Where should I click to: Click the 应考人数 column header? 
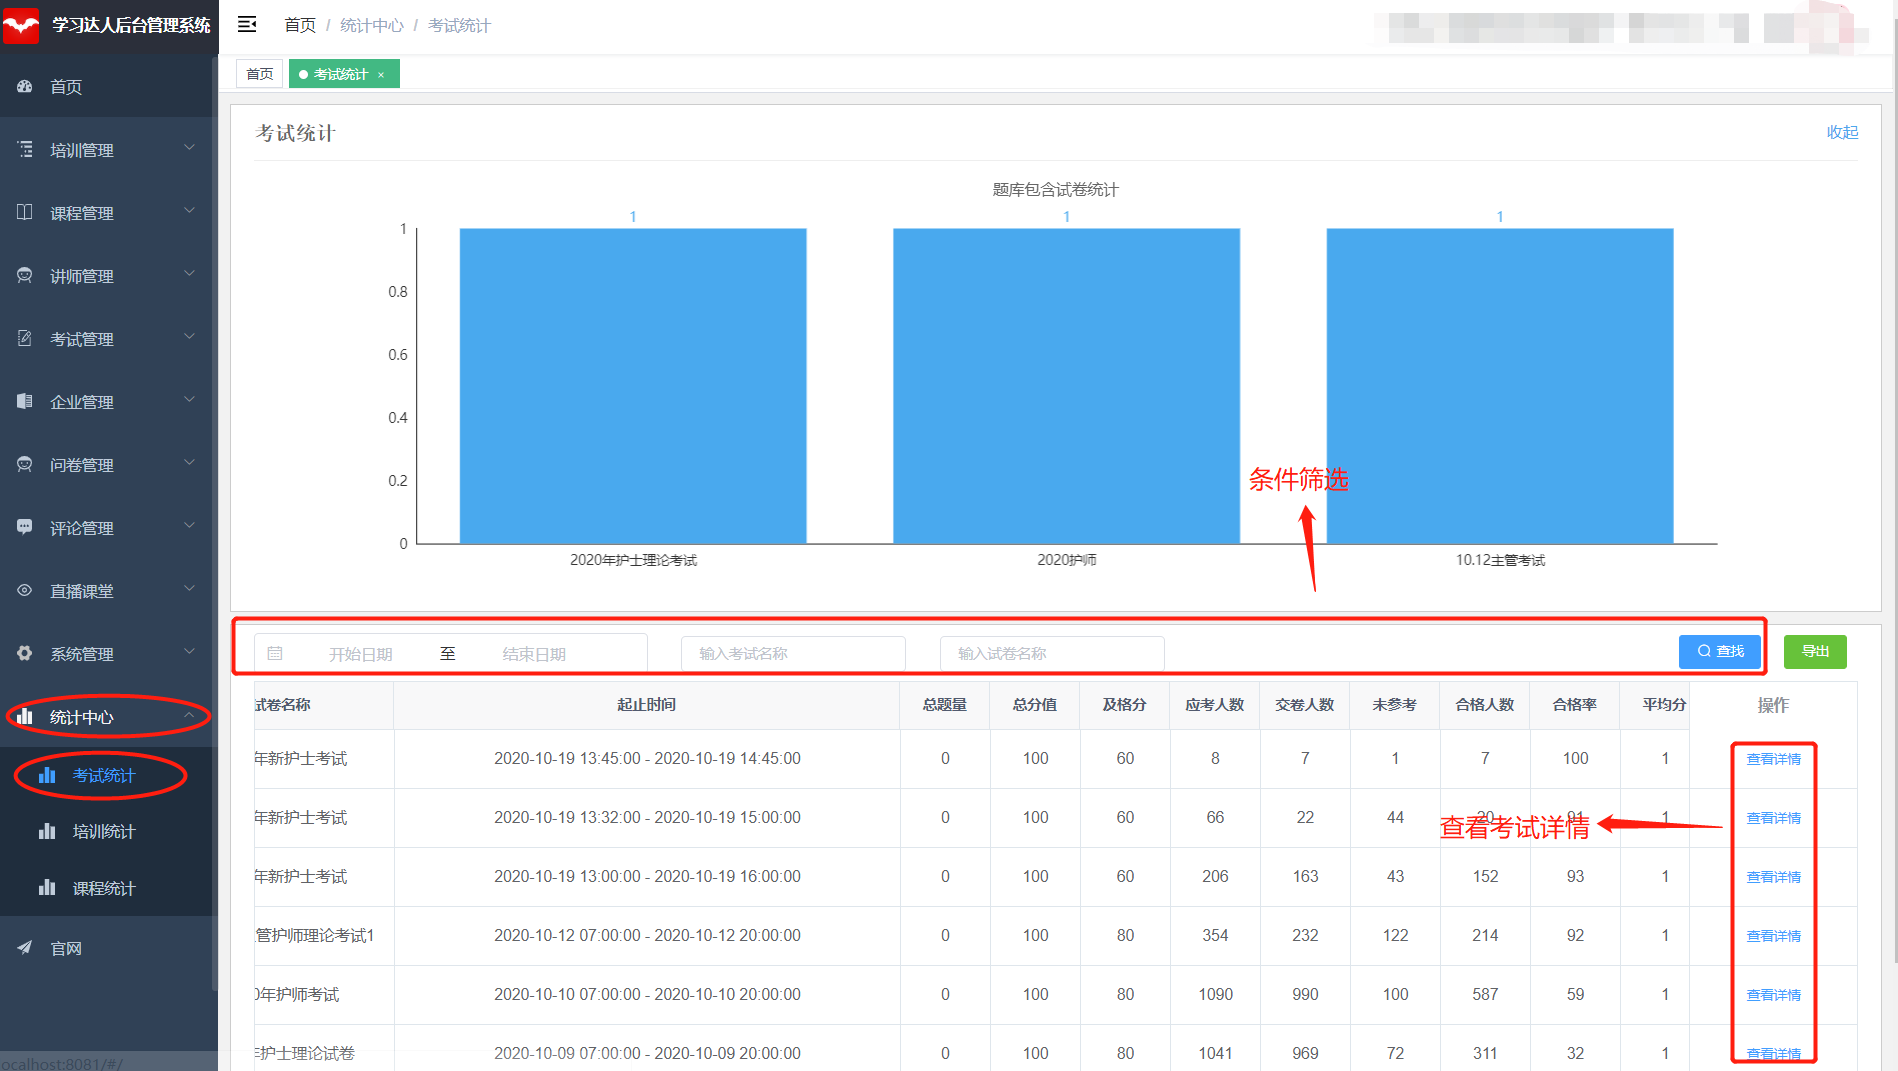click(x=1215, y=705)
